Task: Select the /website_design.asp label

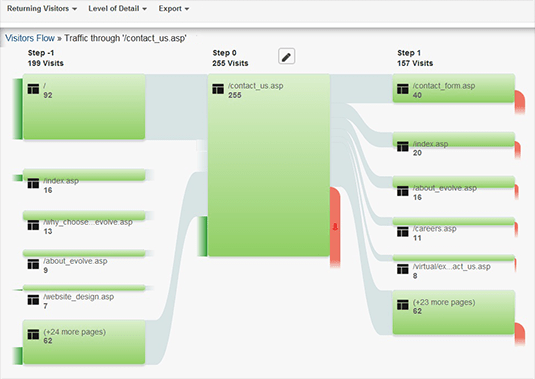Action: [x=78, y=297]
